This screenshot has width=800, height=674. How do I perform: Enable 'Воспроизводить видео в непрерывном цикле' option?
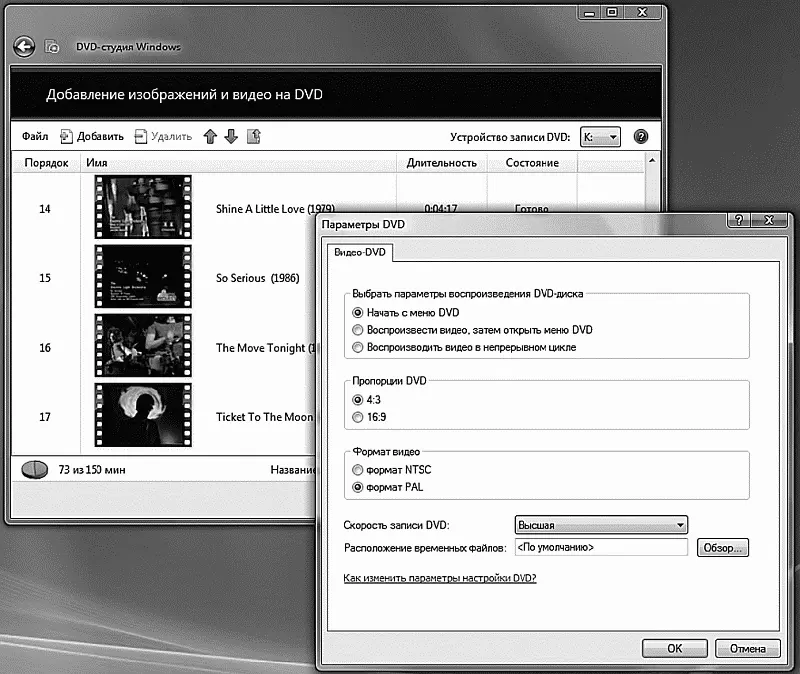click(x=358, y=347)
